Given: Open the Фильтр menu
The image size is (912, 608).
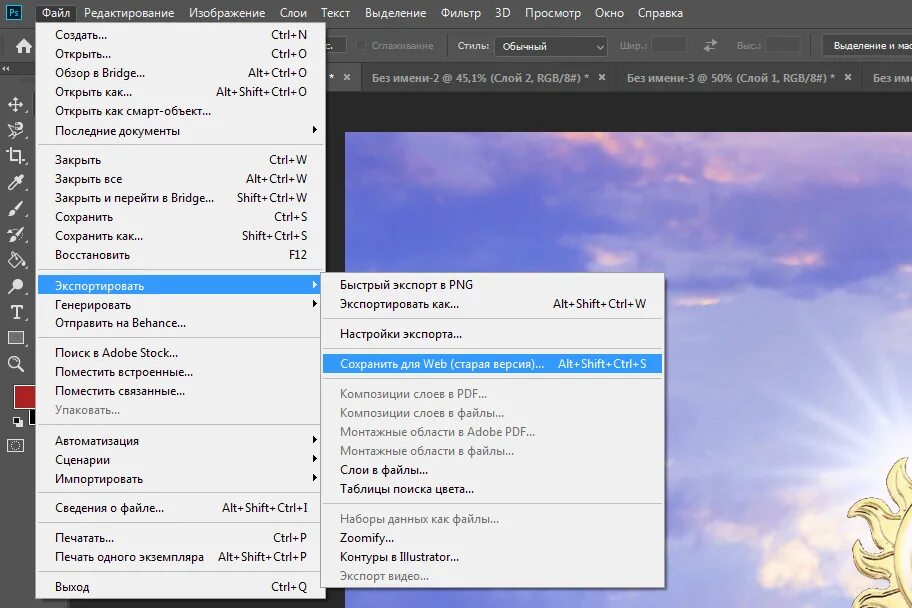Looking at the screenshot, I should (461, 13).
